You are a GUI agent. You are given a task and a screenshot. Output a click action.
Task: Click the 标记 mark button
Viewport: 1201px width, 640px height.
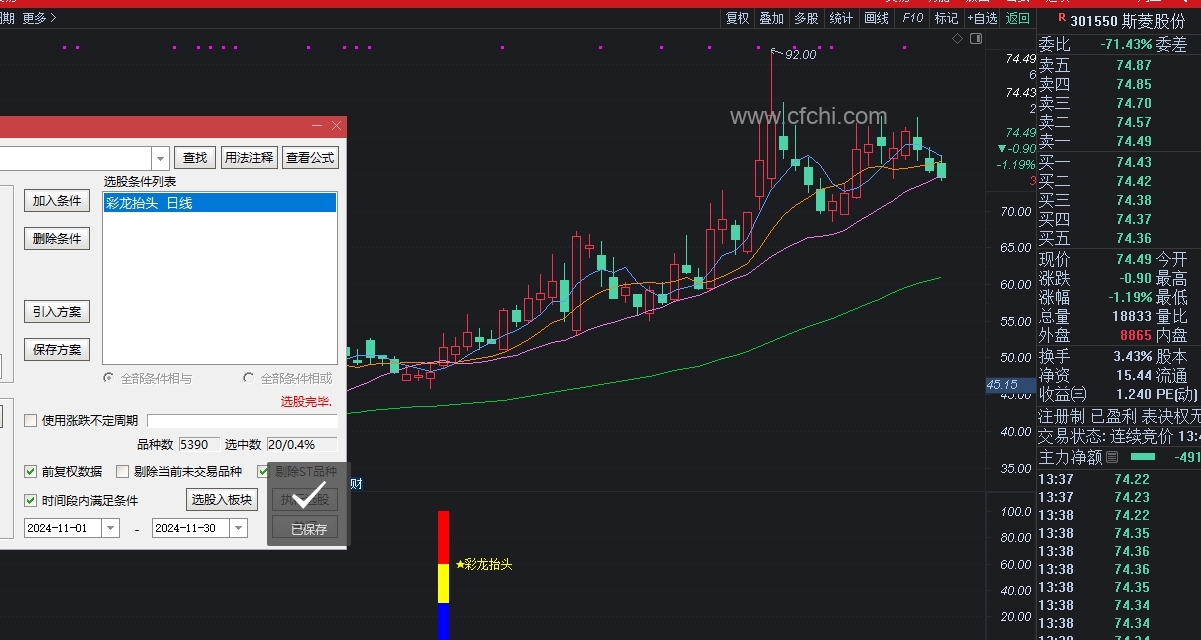tap(946, 18)
